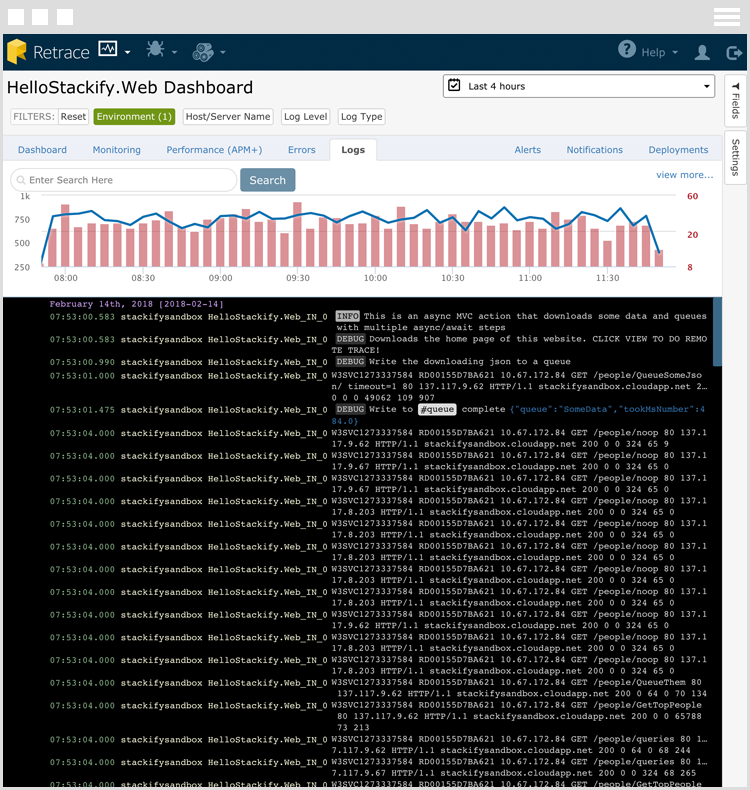
Task: Open the user profile icon
Action: coord(702,52)
